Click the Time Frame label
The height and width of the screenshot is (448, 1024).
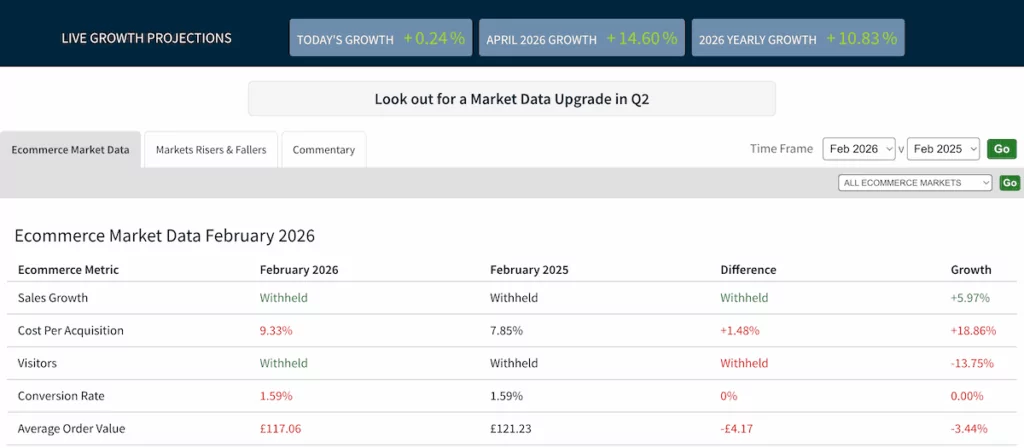click(782, 149)
